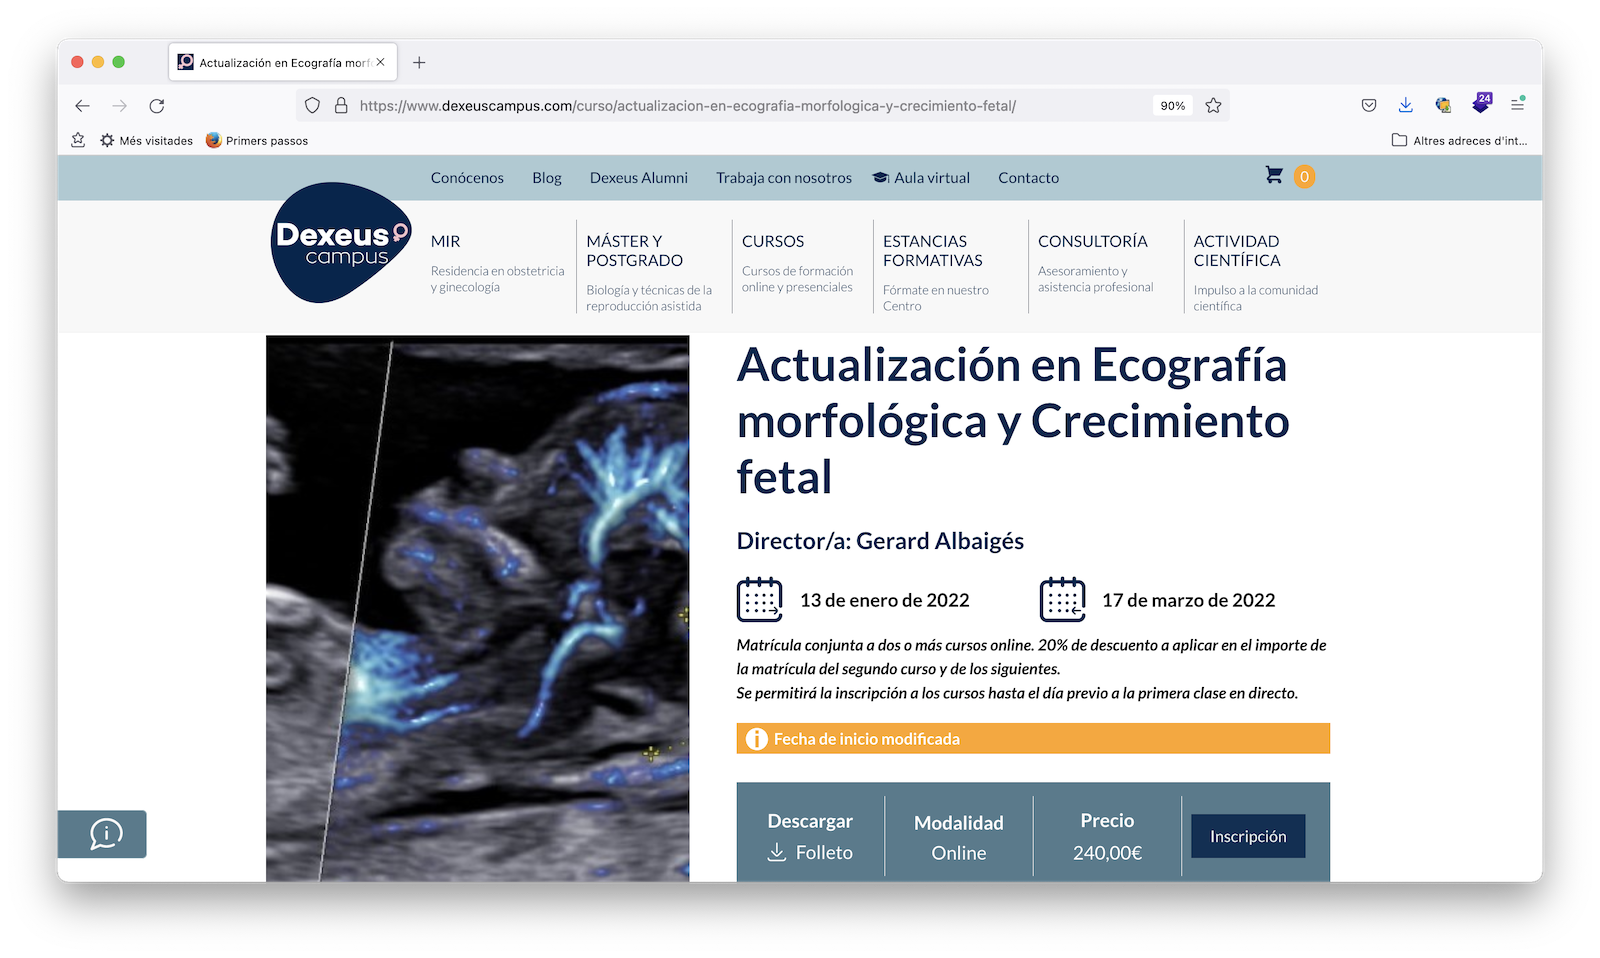Click the Dexeus Campus logo

[341, 243]
